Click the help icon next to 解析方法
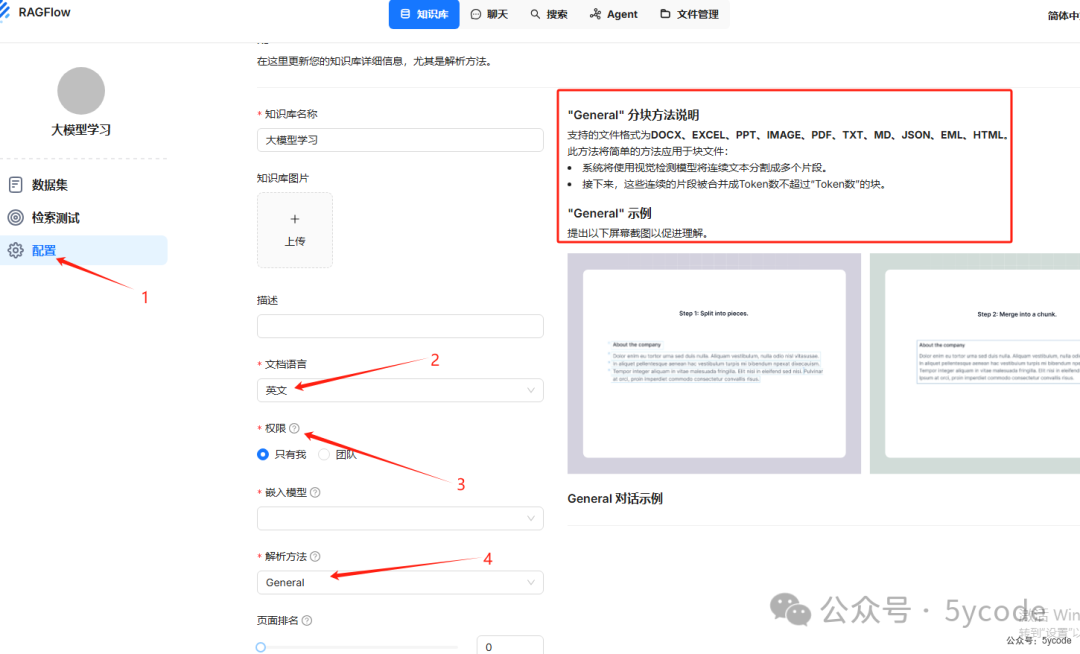Image resolution: width=1080 pixels, height=654 pixels. (x=315, y=556)
